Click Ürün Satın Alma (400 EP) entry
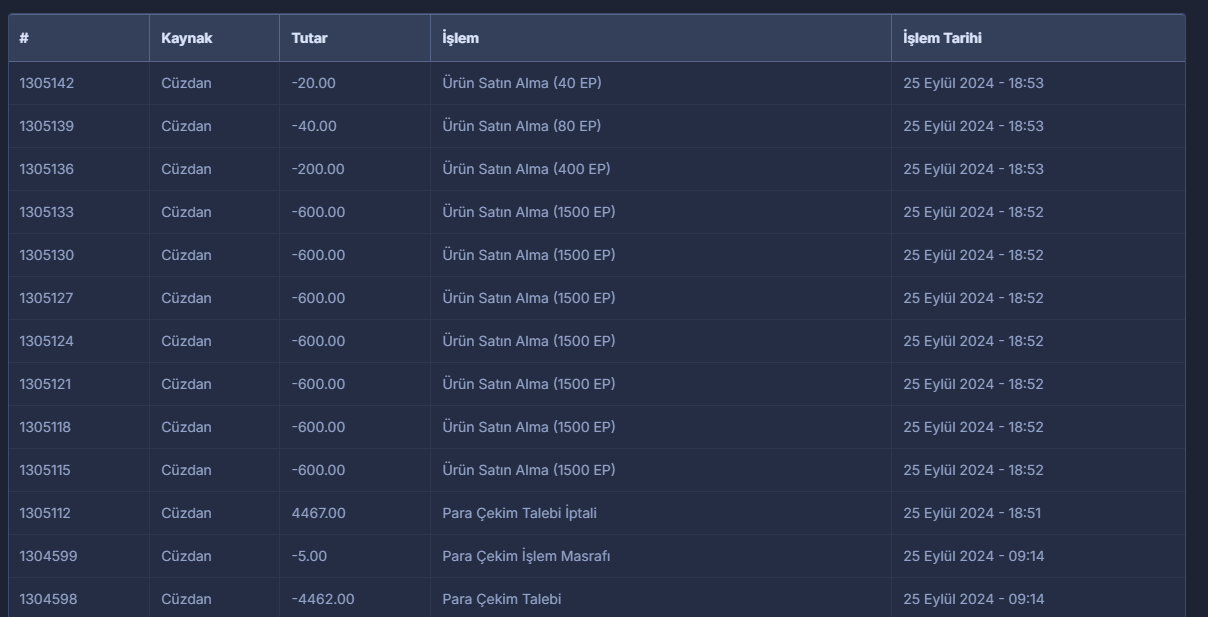The height and width of the screenshot is (617, 1208). tap(526, 169)
